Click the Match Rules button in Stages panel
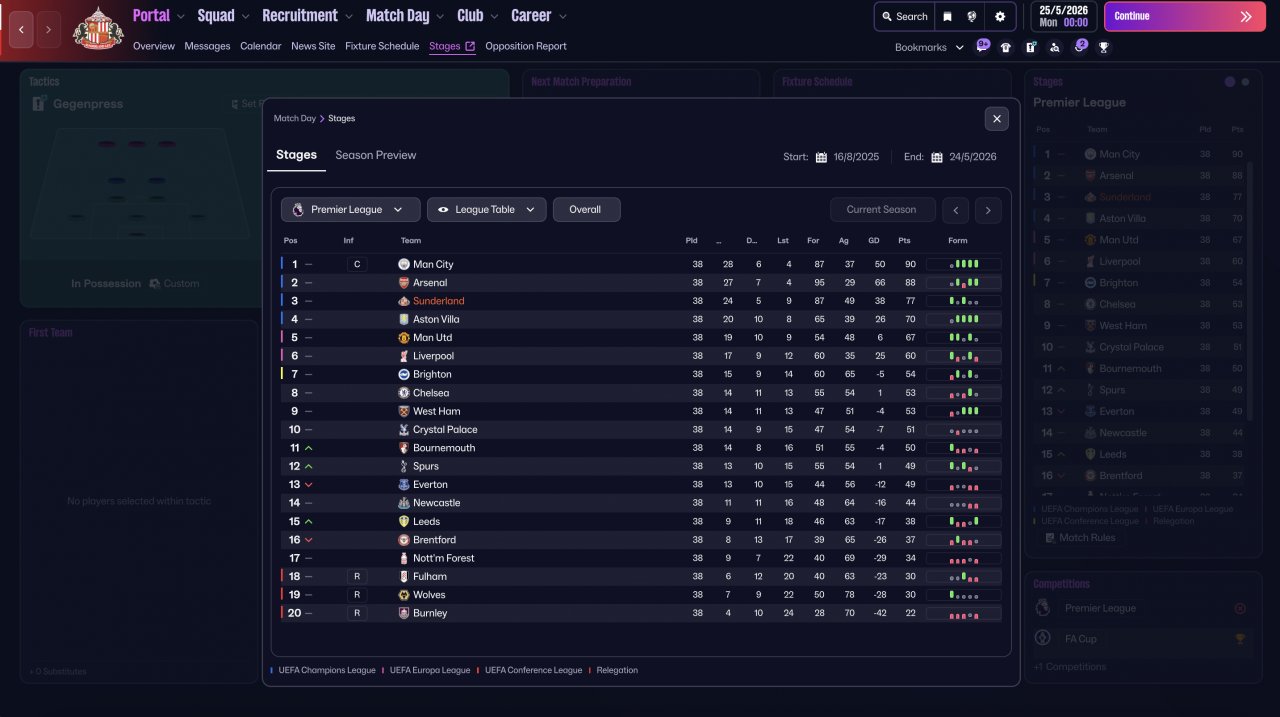The height and width of the screenshot is (717, 1280). click(1080, 538)
